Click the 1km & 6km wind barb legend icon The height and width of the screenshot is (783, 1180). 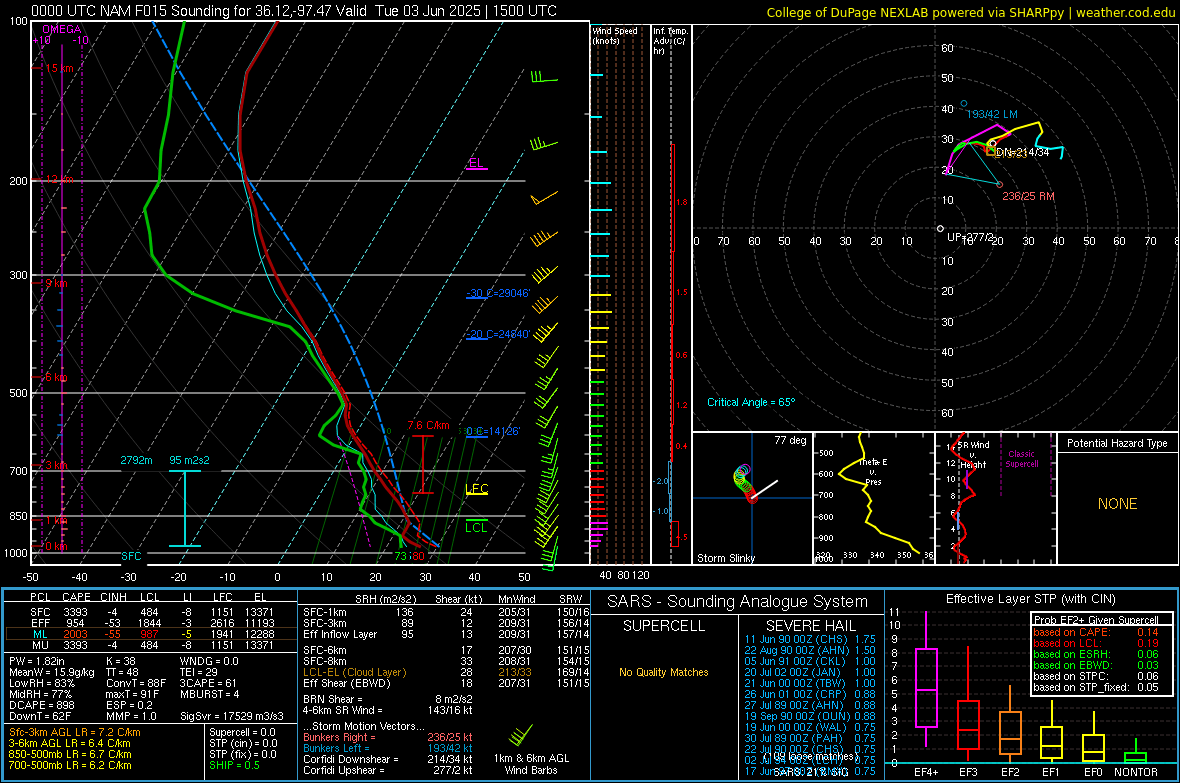pyautogui.click(x=520, y=734)
